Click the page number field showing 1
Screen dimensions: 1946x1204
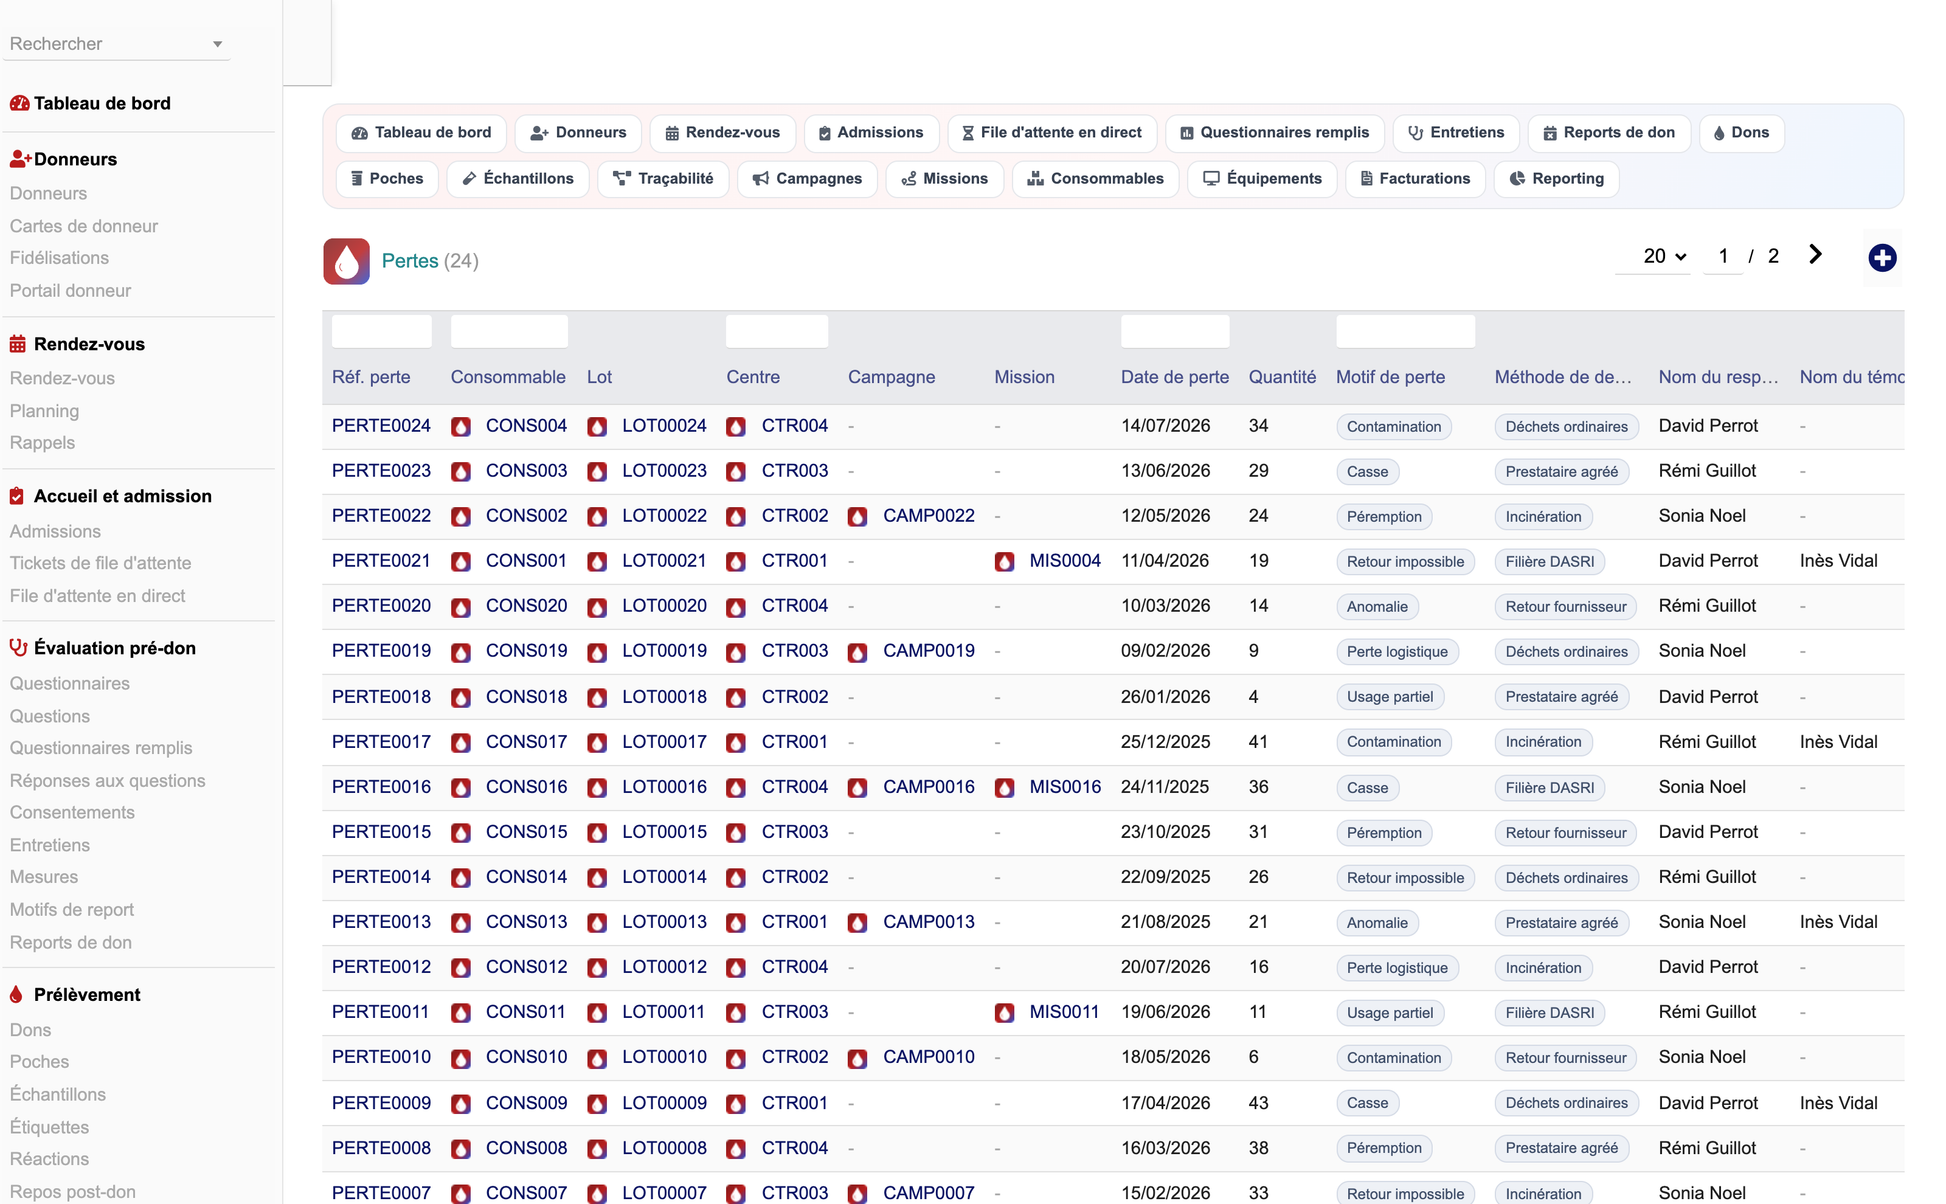1723,256
